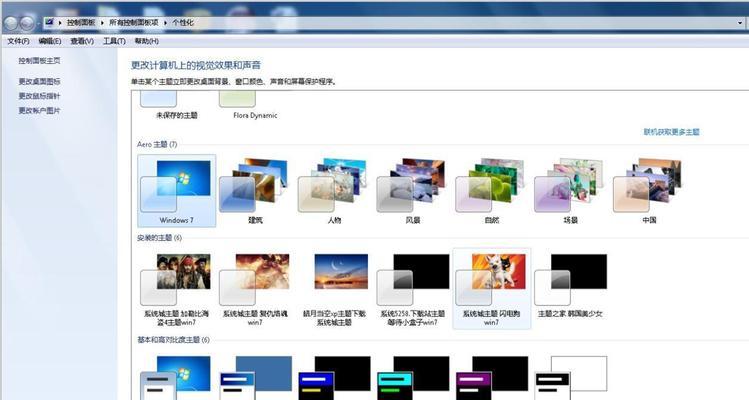Choose the High Contrast White theme
The image size is (749, 400).
[x=570, y=378]
